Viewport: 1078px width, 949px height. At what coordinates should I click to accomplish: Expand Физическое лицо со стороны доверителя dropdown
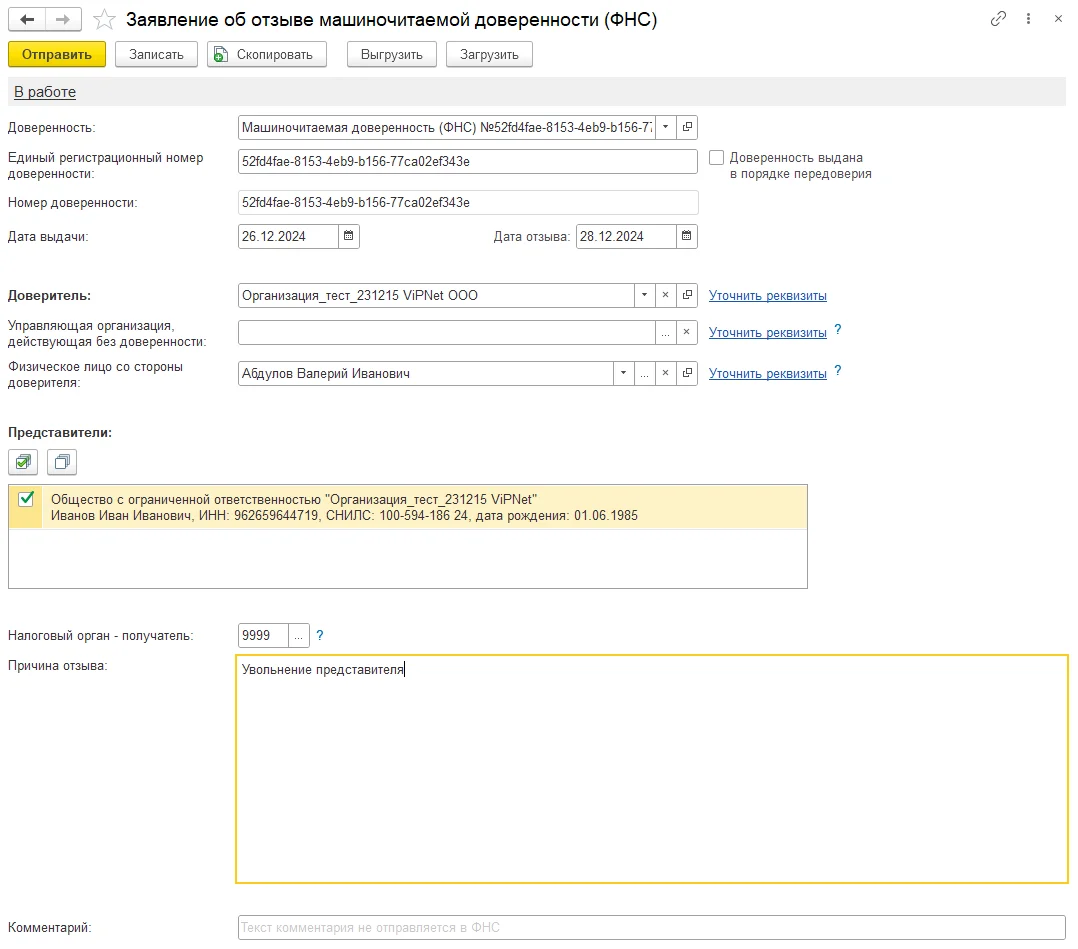click(x=623, y=373)
